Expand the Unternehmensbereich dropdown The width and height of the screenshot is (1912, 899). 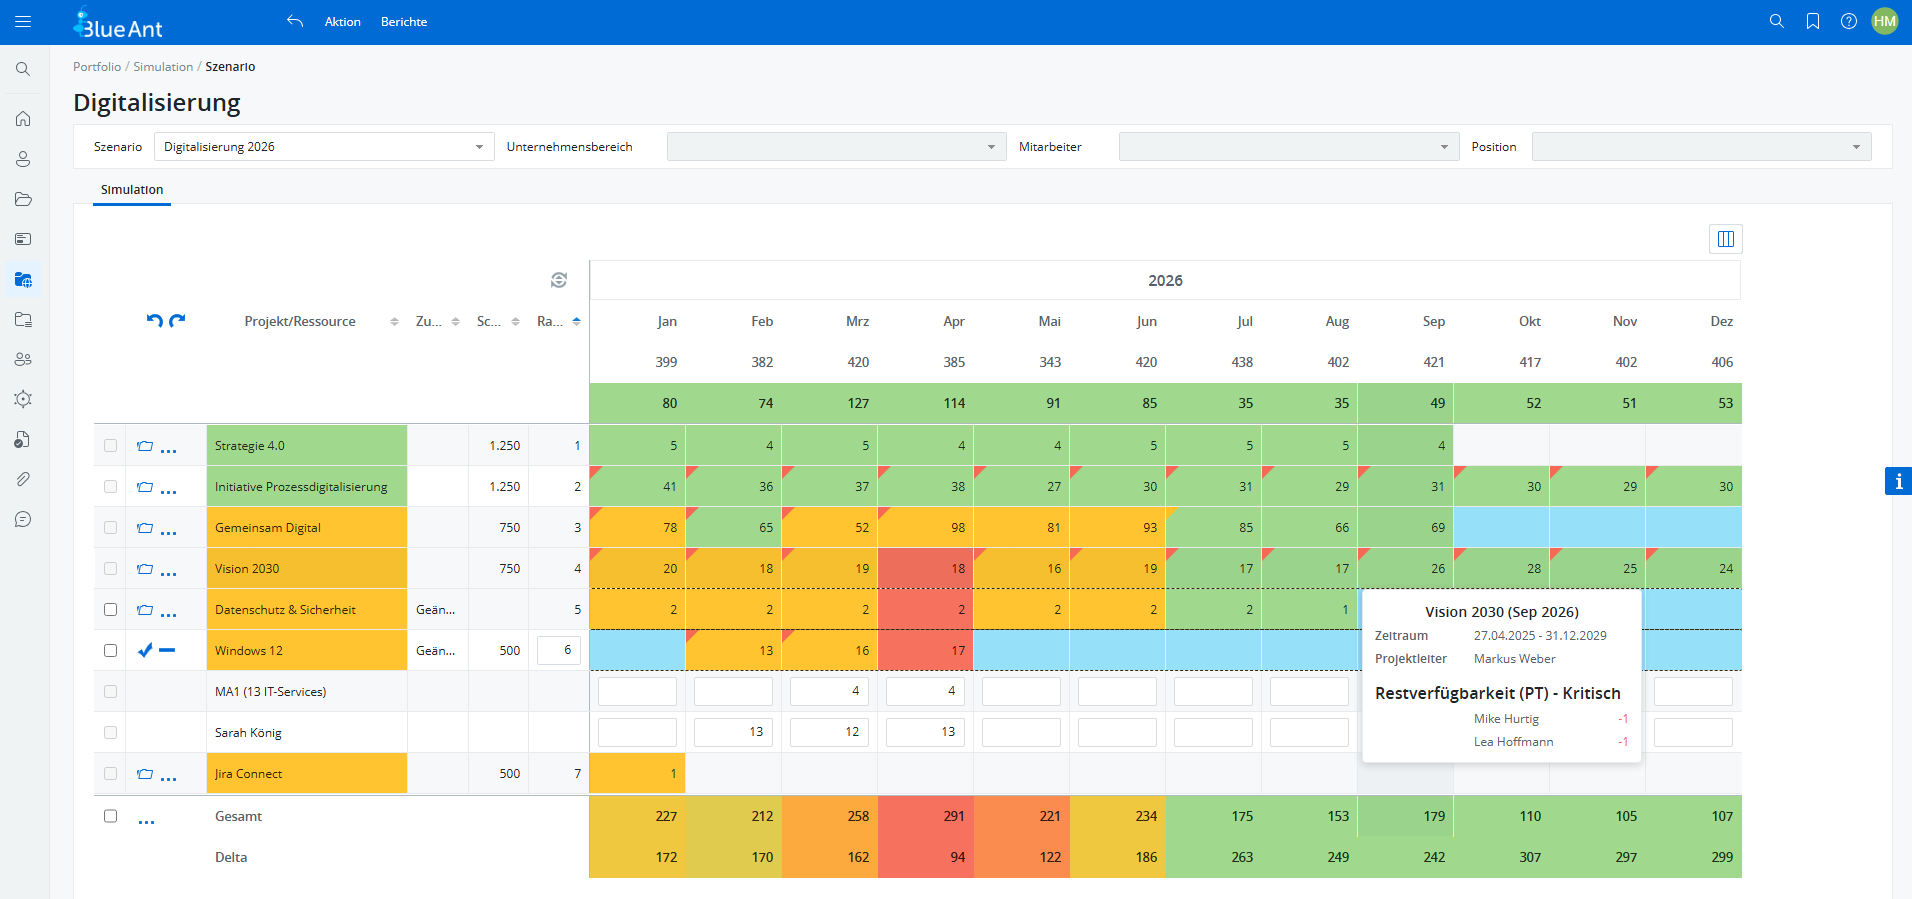click(x=836, y=147)
